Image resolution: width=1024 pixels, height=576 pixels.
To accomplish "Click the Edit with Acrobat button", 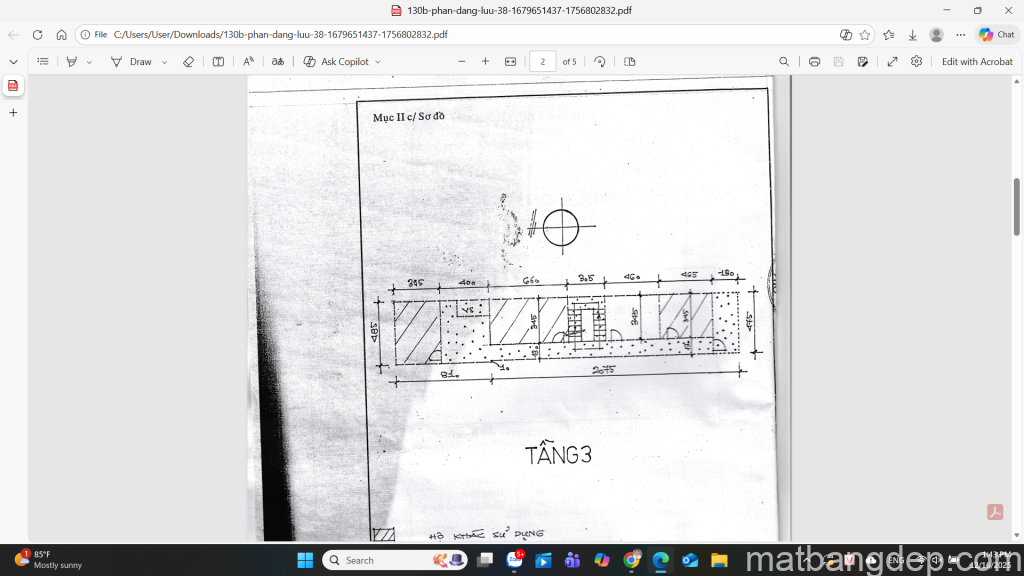I will click(x=977, y=62).
